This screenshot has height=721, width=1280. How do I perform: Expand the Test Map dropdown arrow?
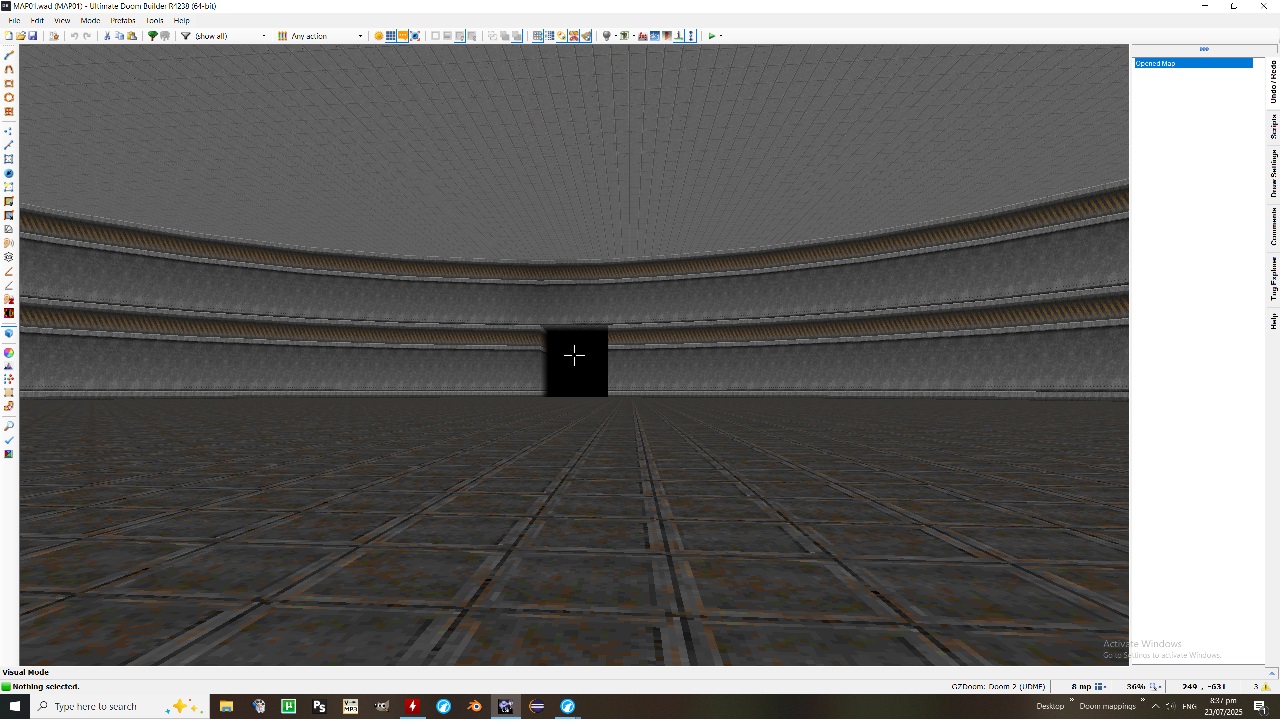(721, 36)
